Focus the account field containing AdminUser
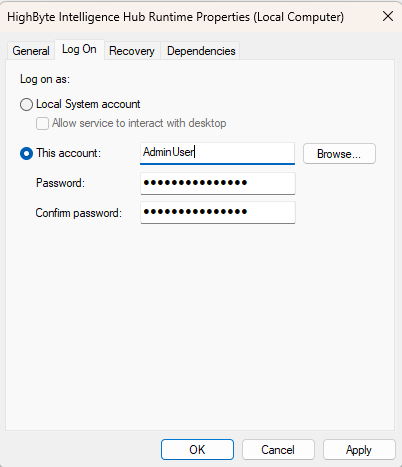The image size is (402, 467). click(217, 153)
